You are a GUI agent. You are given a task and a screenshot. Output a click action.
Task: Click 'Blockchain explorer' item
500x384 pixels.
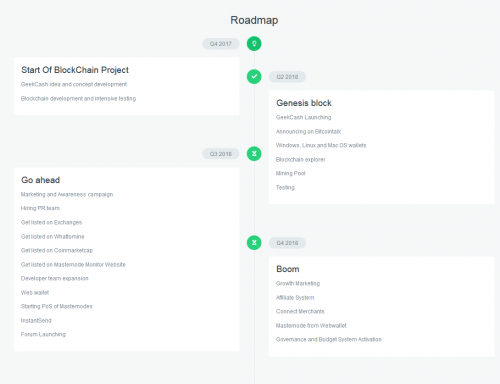tap(301, 159)
